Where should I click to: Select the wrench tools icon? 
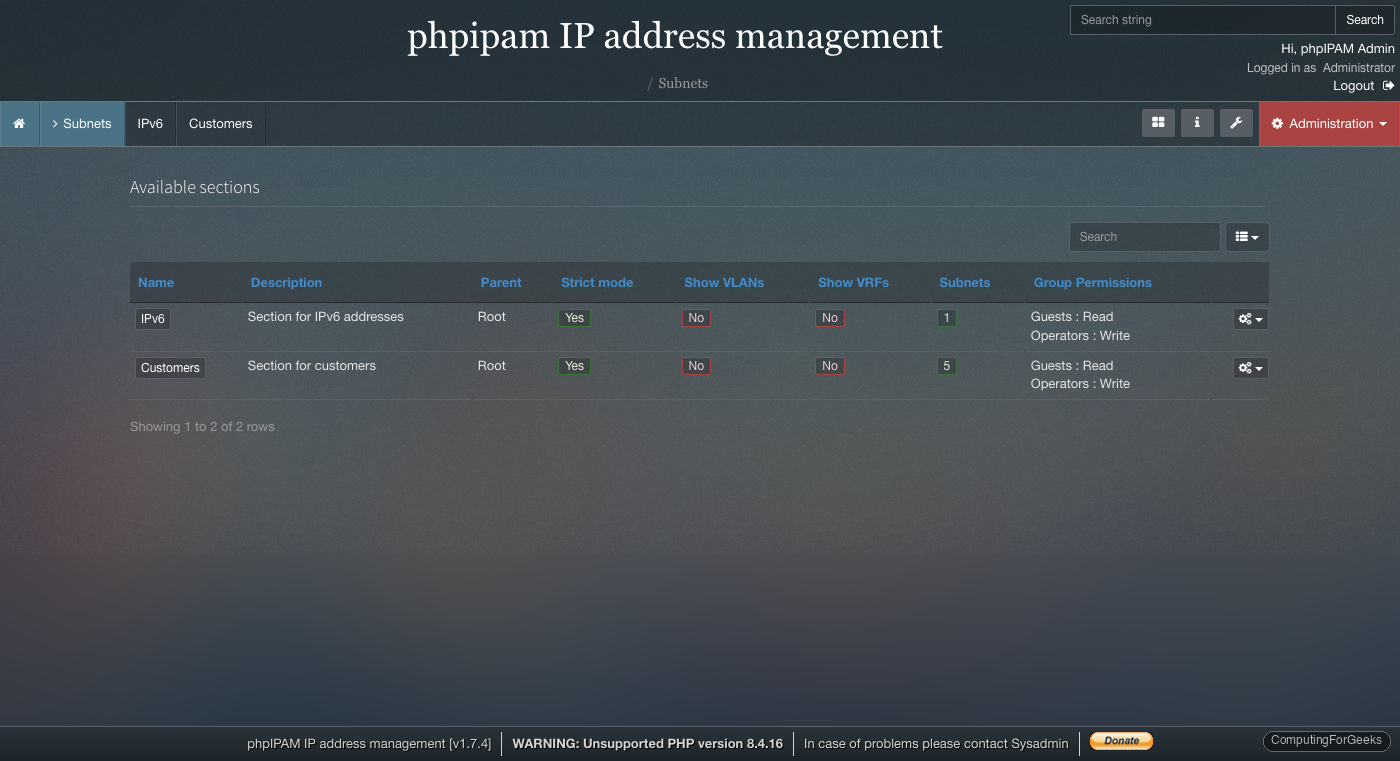1236,123
